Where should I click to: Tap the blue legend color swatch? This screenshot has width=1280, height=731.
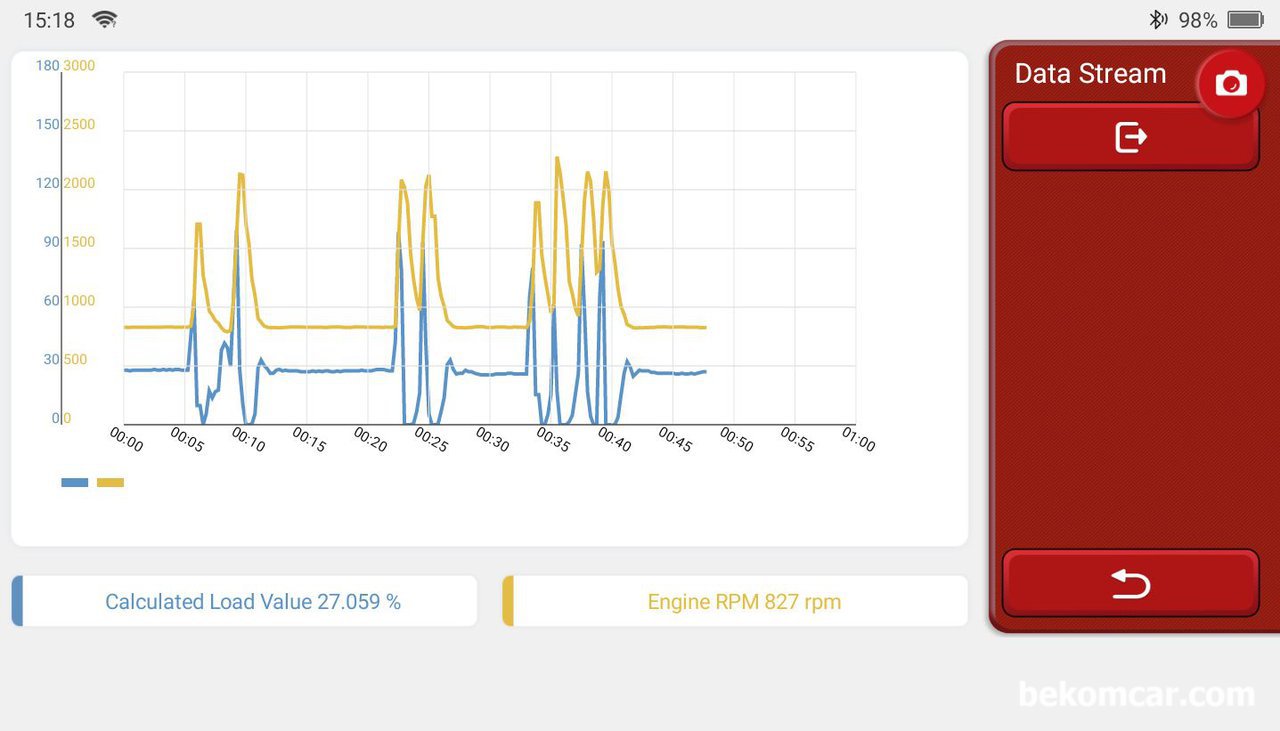click(x=75, y=482)
